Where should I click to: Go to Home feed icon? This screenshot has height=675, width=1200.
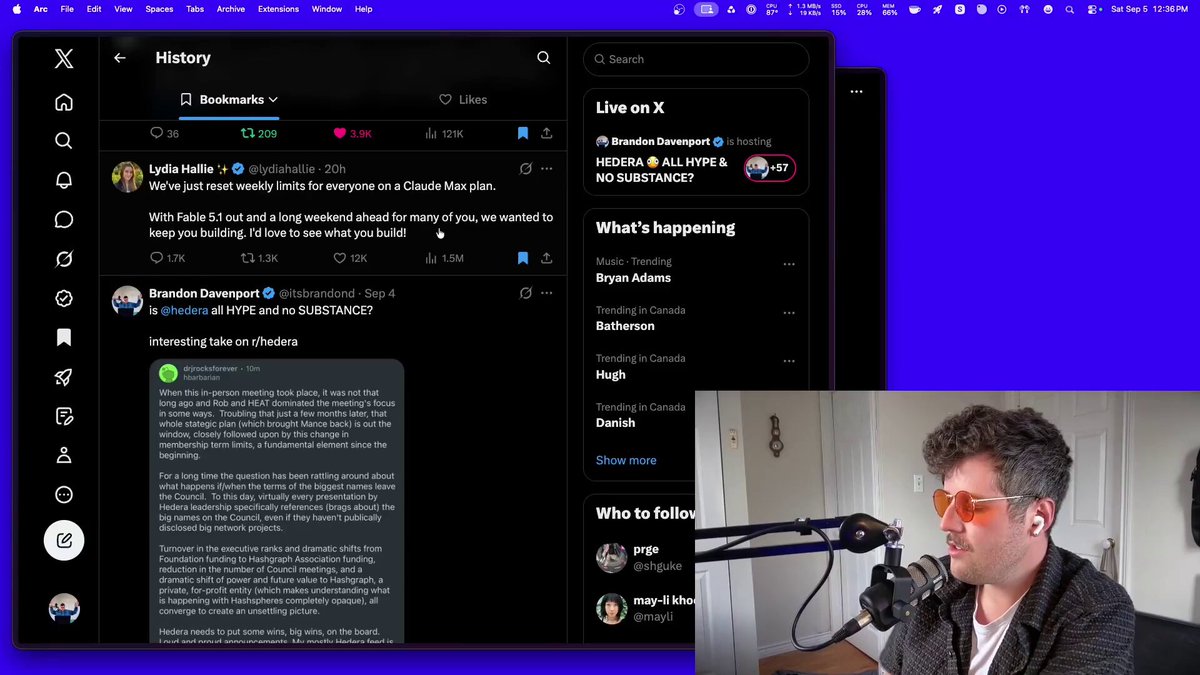[64, 102]
